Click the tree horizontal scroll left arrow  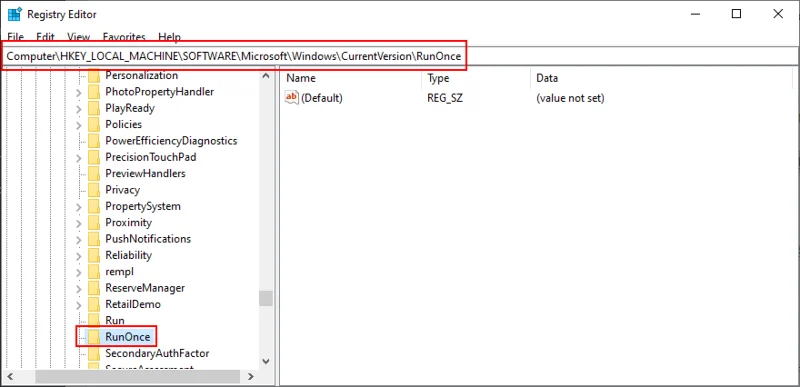(9, 377)
